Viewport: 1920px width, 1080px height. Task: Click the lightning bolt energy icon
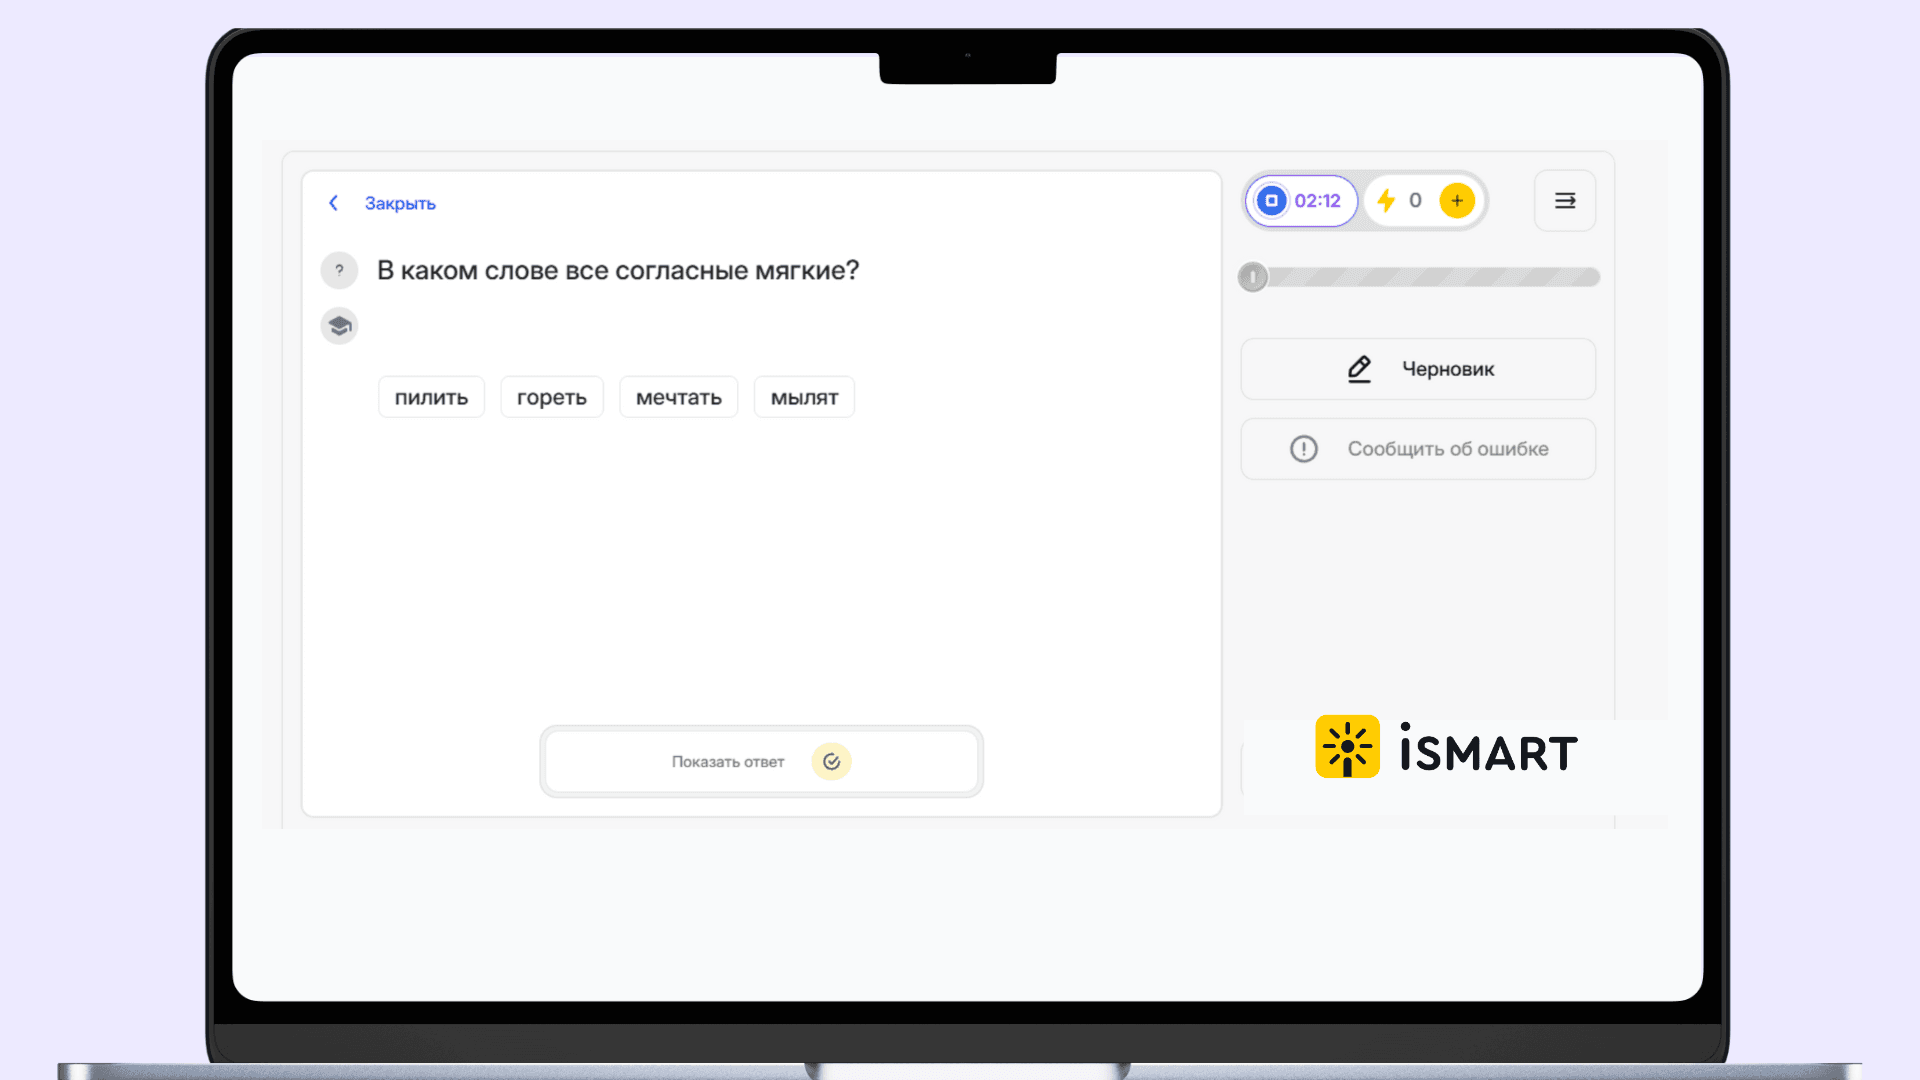coord(1386,201)
